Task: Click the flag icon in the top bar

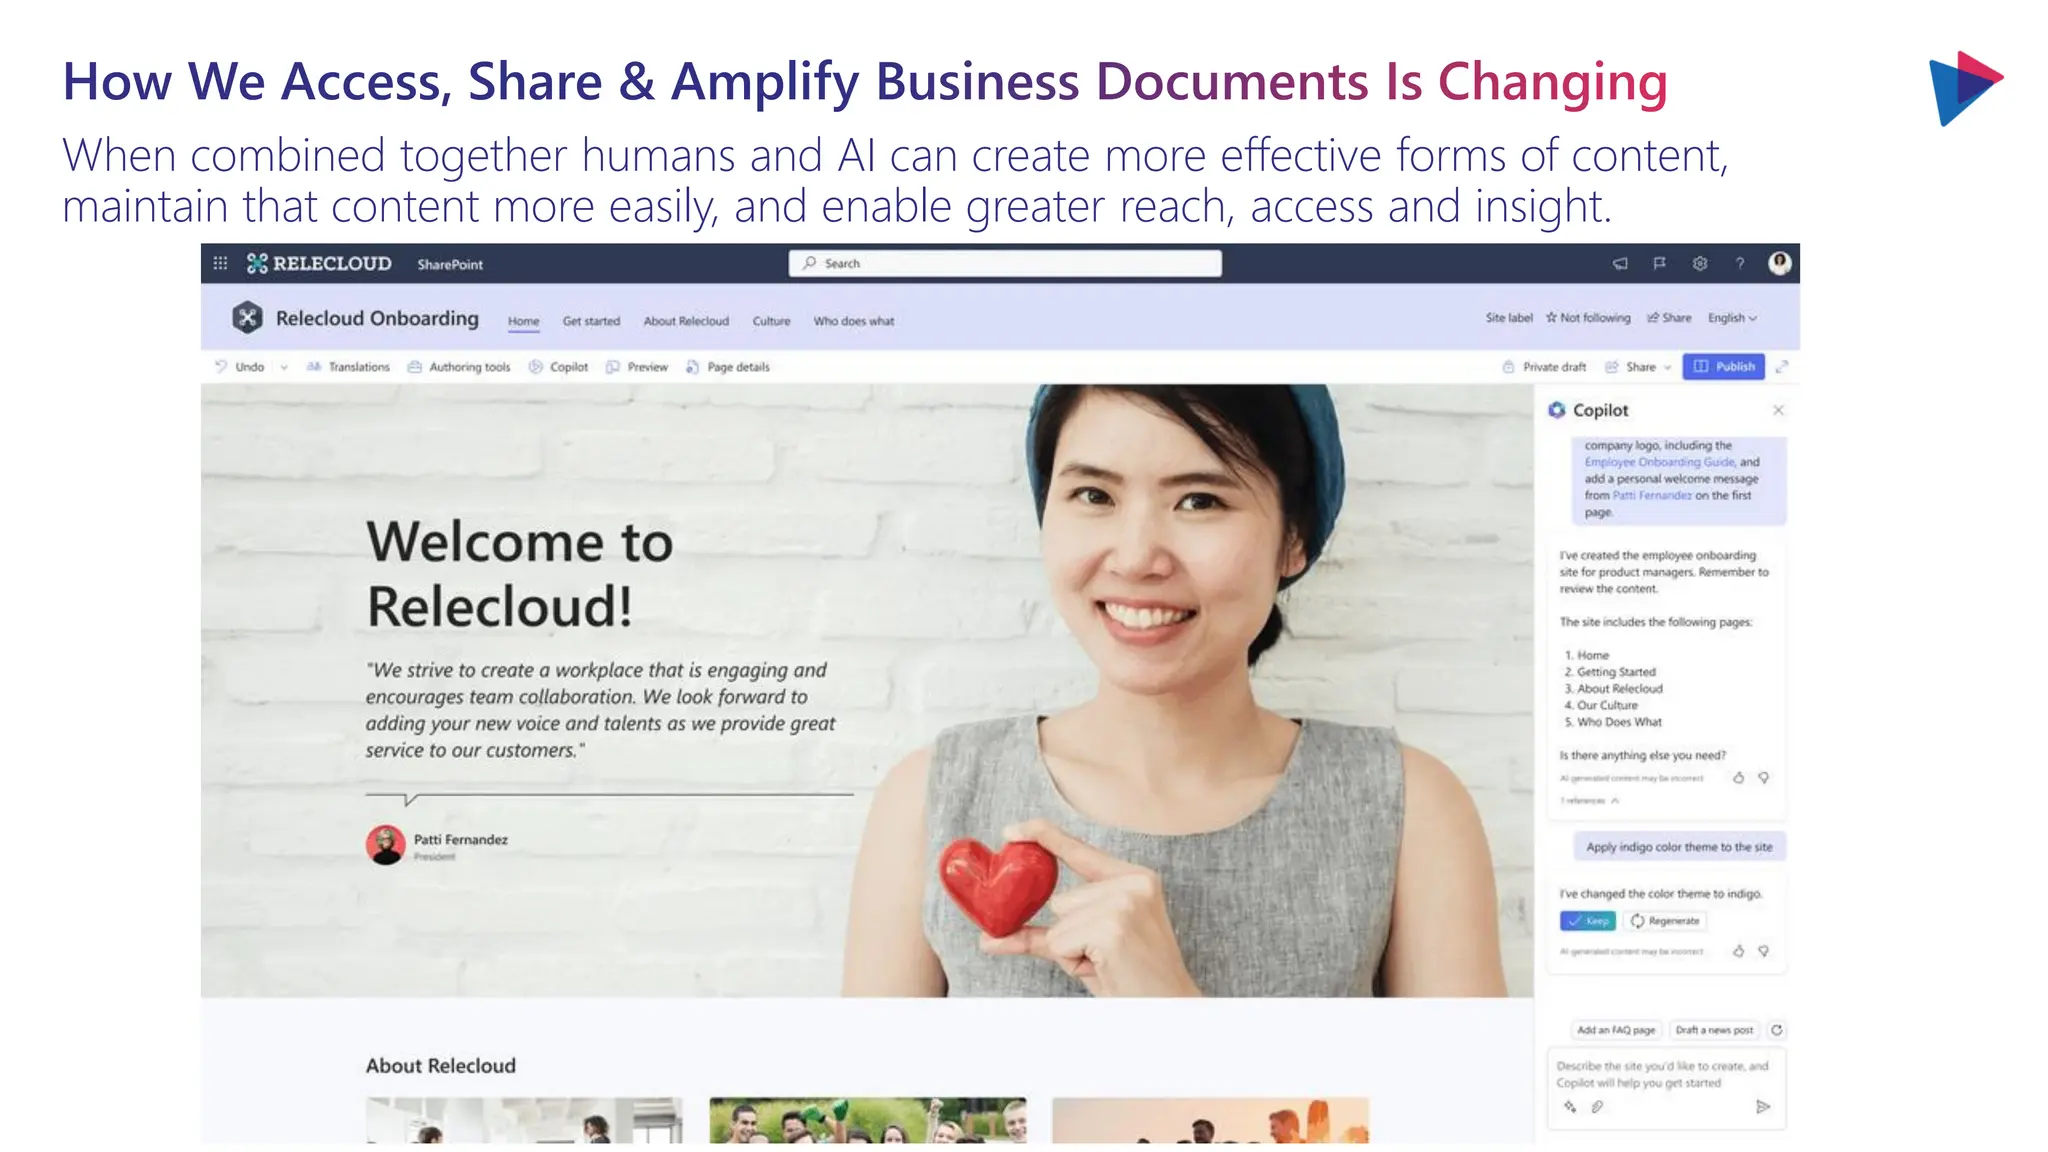Action: click(1660, 263)
